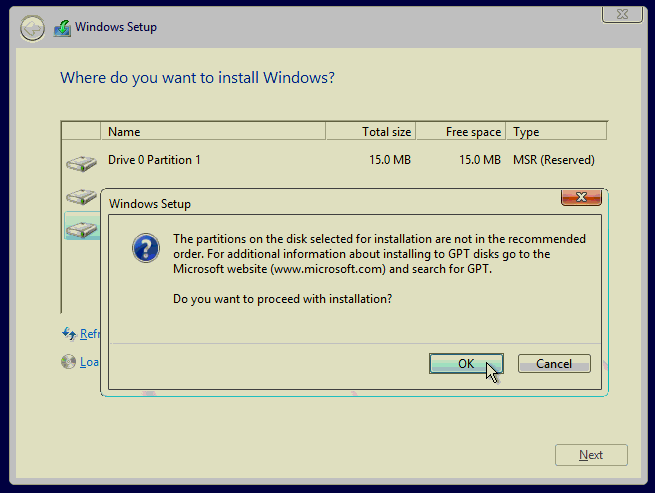The image size is (655, 493).
Task: Click the Load driver disc icon
Action: point(69,362)
